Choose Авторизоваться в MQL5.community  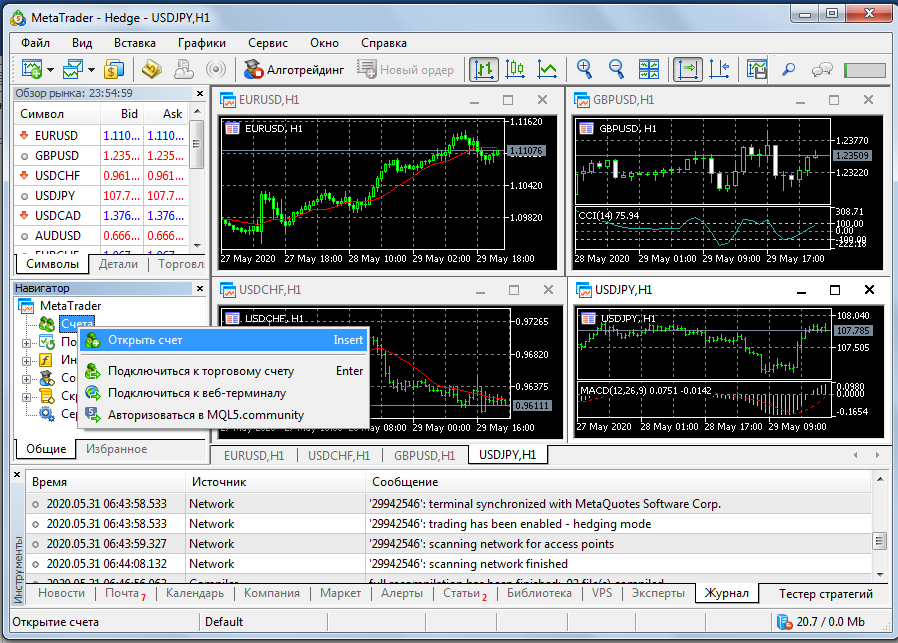223,415
